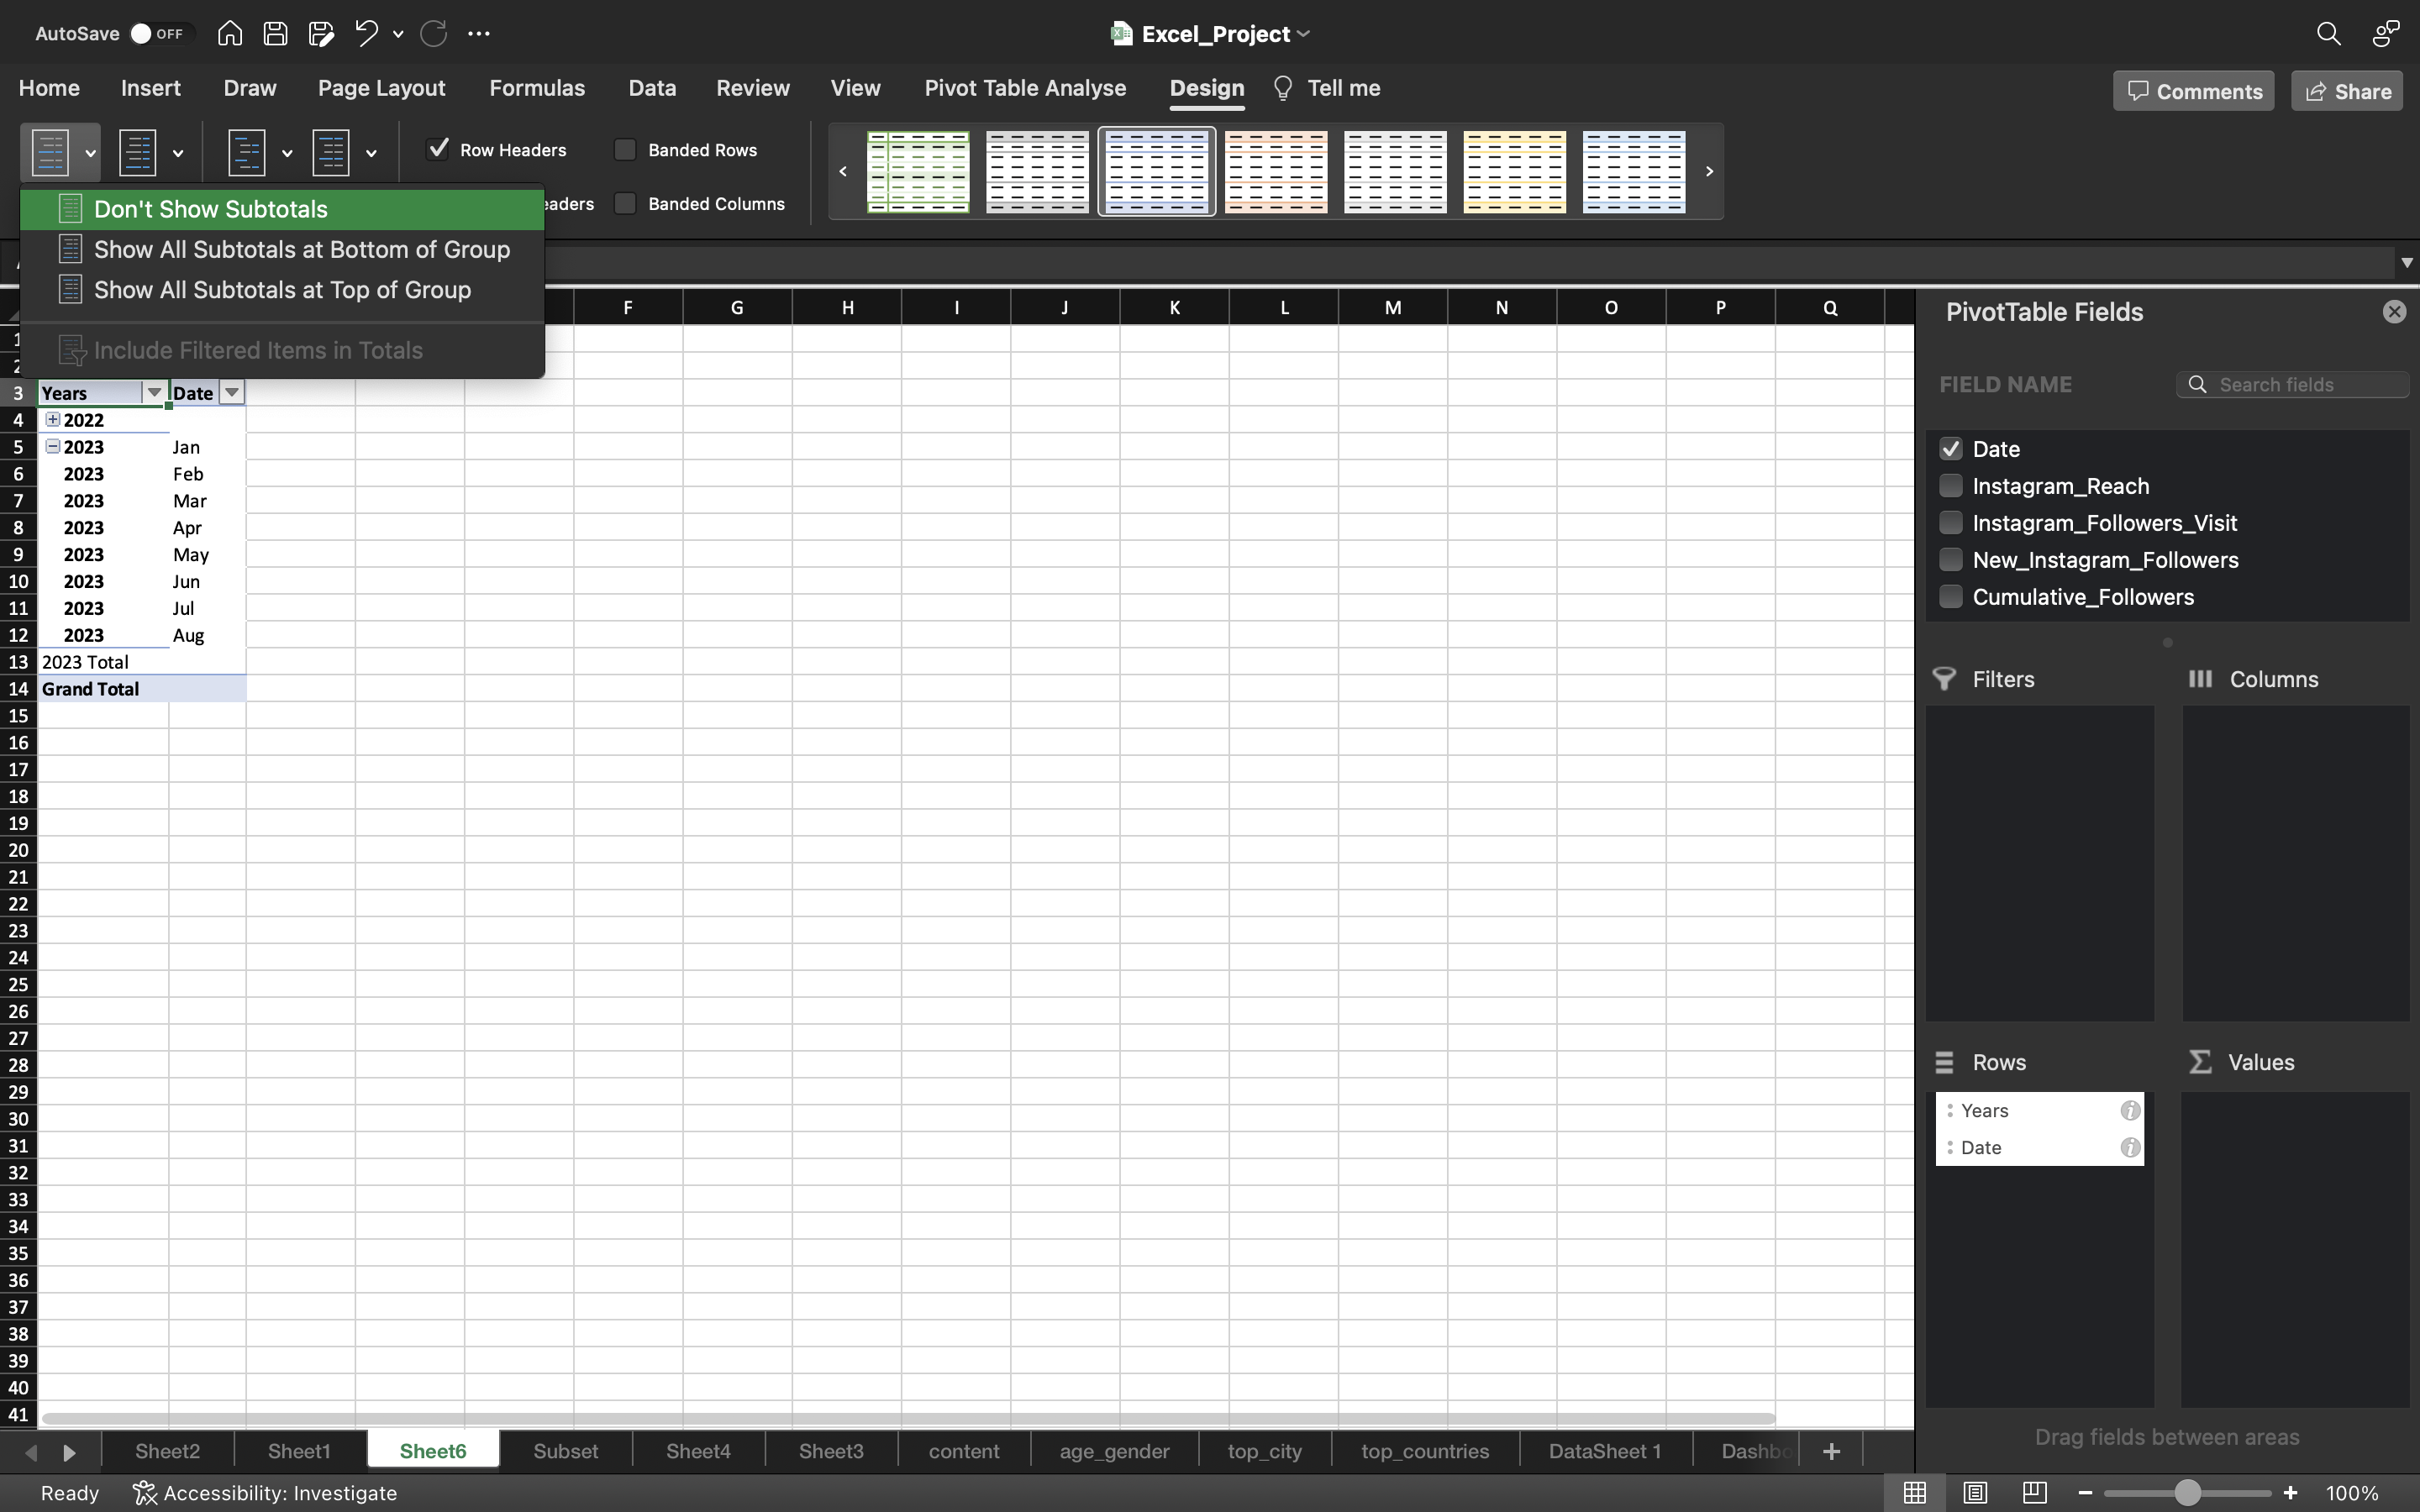Image resolution: width=2420 pixels, height=1512 pixels.
Task: Click the info icon beside Date row field
Action: tap(2130, 1147)
